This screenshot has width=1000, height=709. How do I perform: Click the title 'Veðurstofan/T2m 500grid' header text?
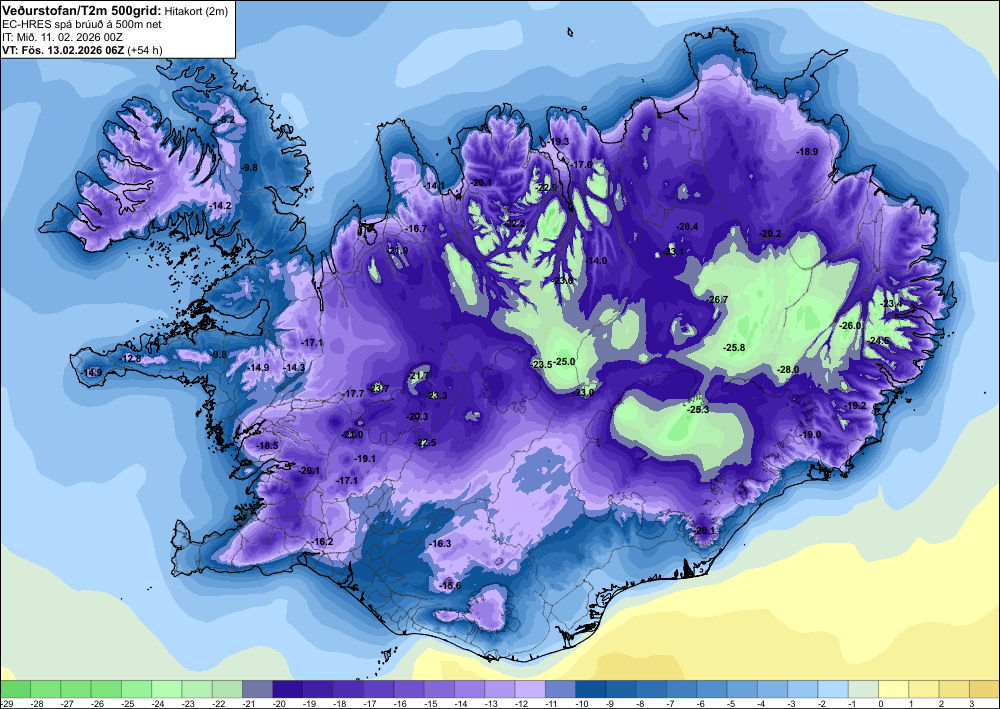pos(82,10)
